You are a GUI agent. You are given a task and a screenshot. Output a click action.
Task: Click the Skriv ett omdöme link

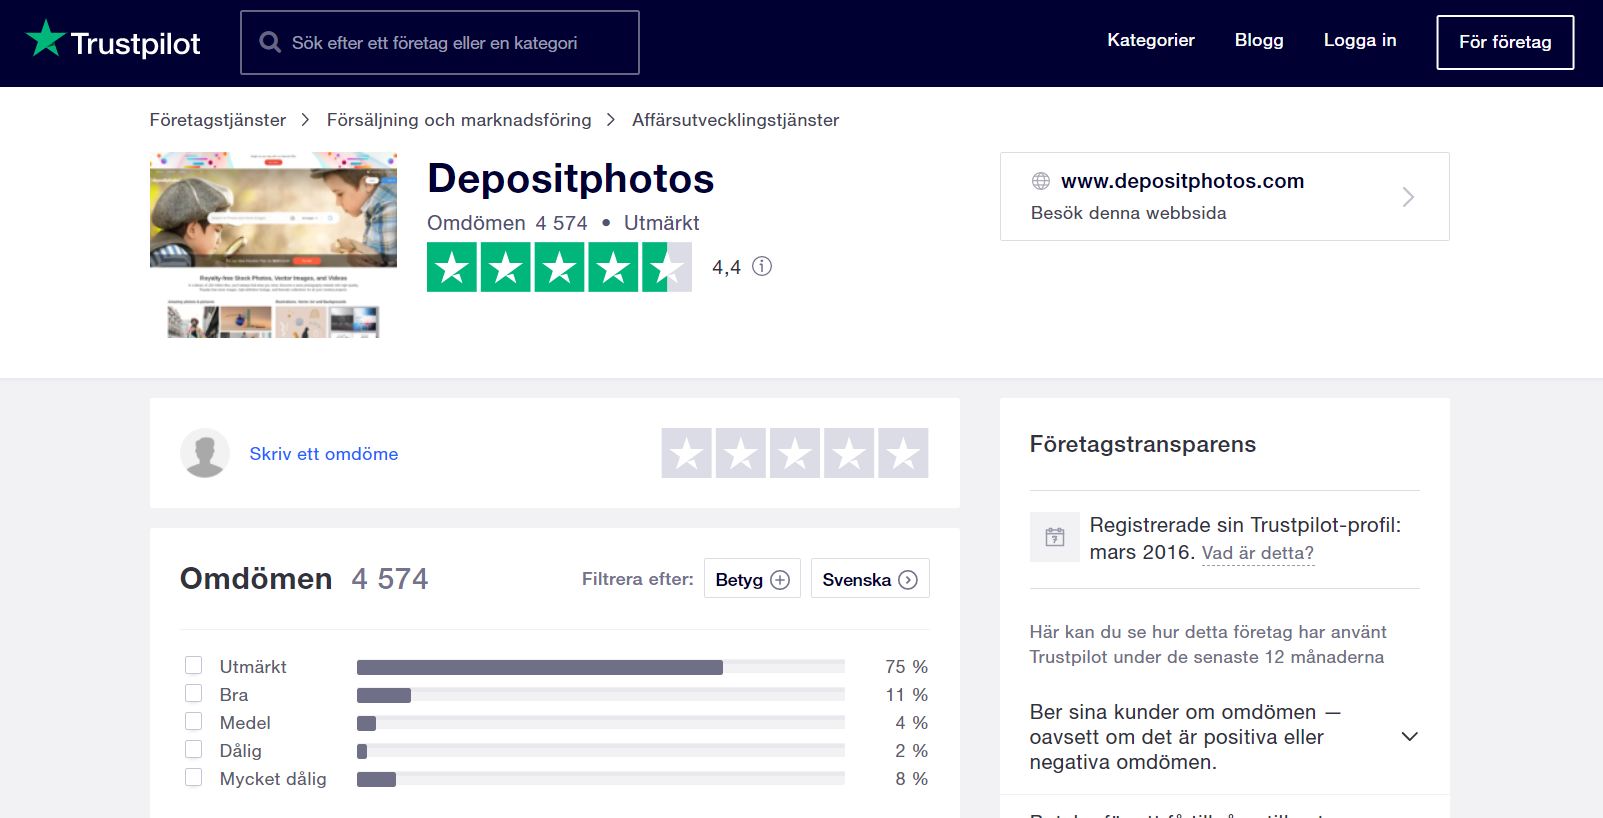(324, 454)
